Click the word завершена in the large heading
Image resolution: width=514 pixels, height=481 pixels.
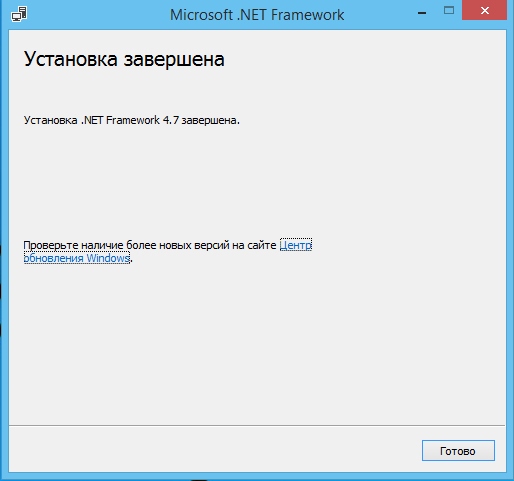pyautogui.click(x=174, y=60)
